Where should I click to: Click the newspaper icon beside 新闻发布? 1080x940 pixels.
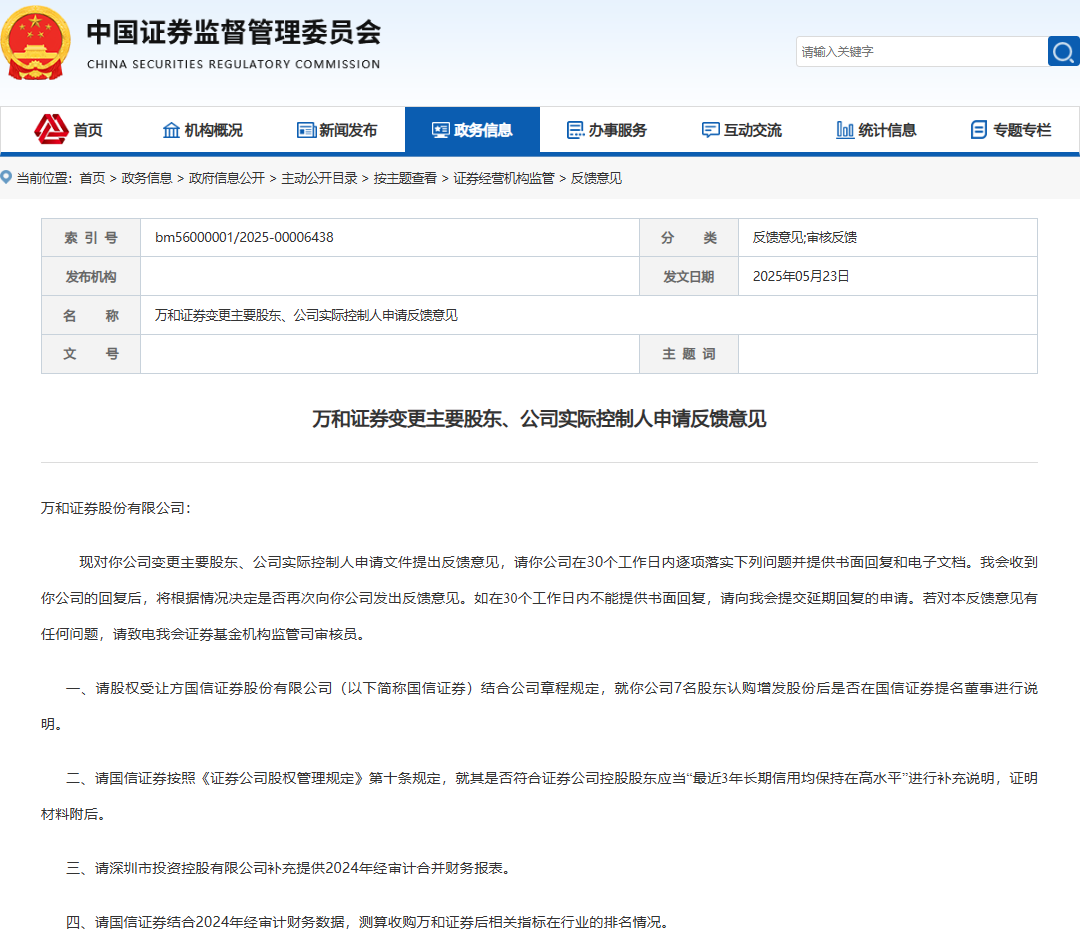pos(306,130)
